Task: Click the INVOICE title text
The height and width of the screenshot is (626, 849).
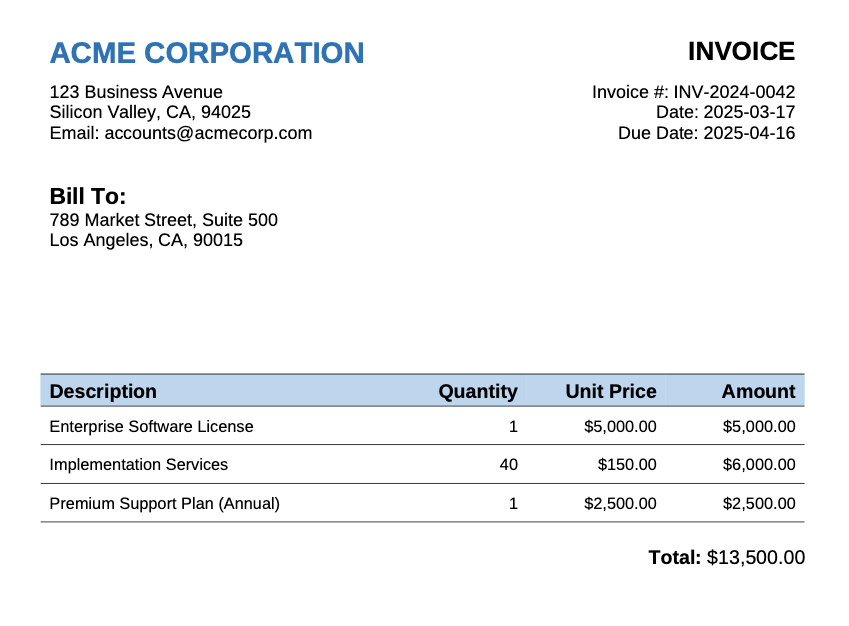Action: coord(741,51)
